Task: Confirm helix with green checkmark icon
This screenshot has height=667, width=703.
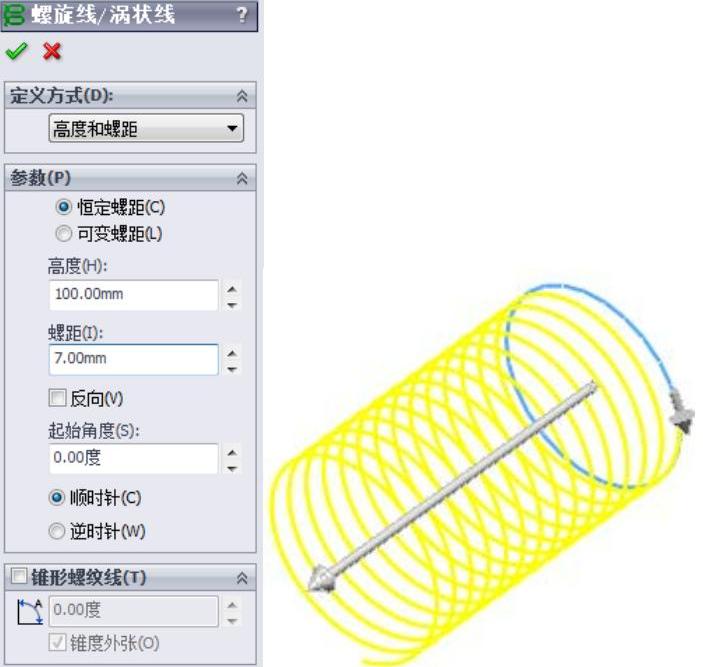Action: pos(17,51)
